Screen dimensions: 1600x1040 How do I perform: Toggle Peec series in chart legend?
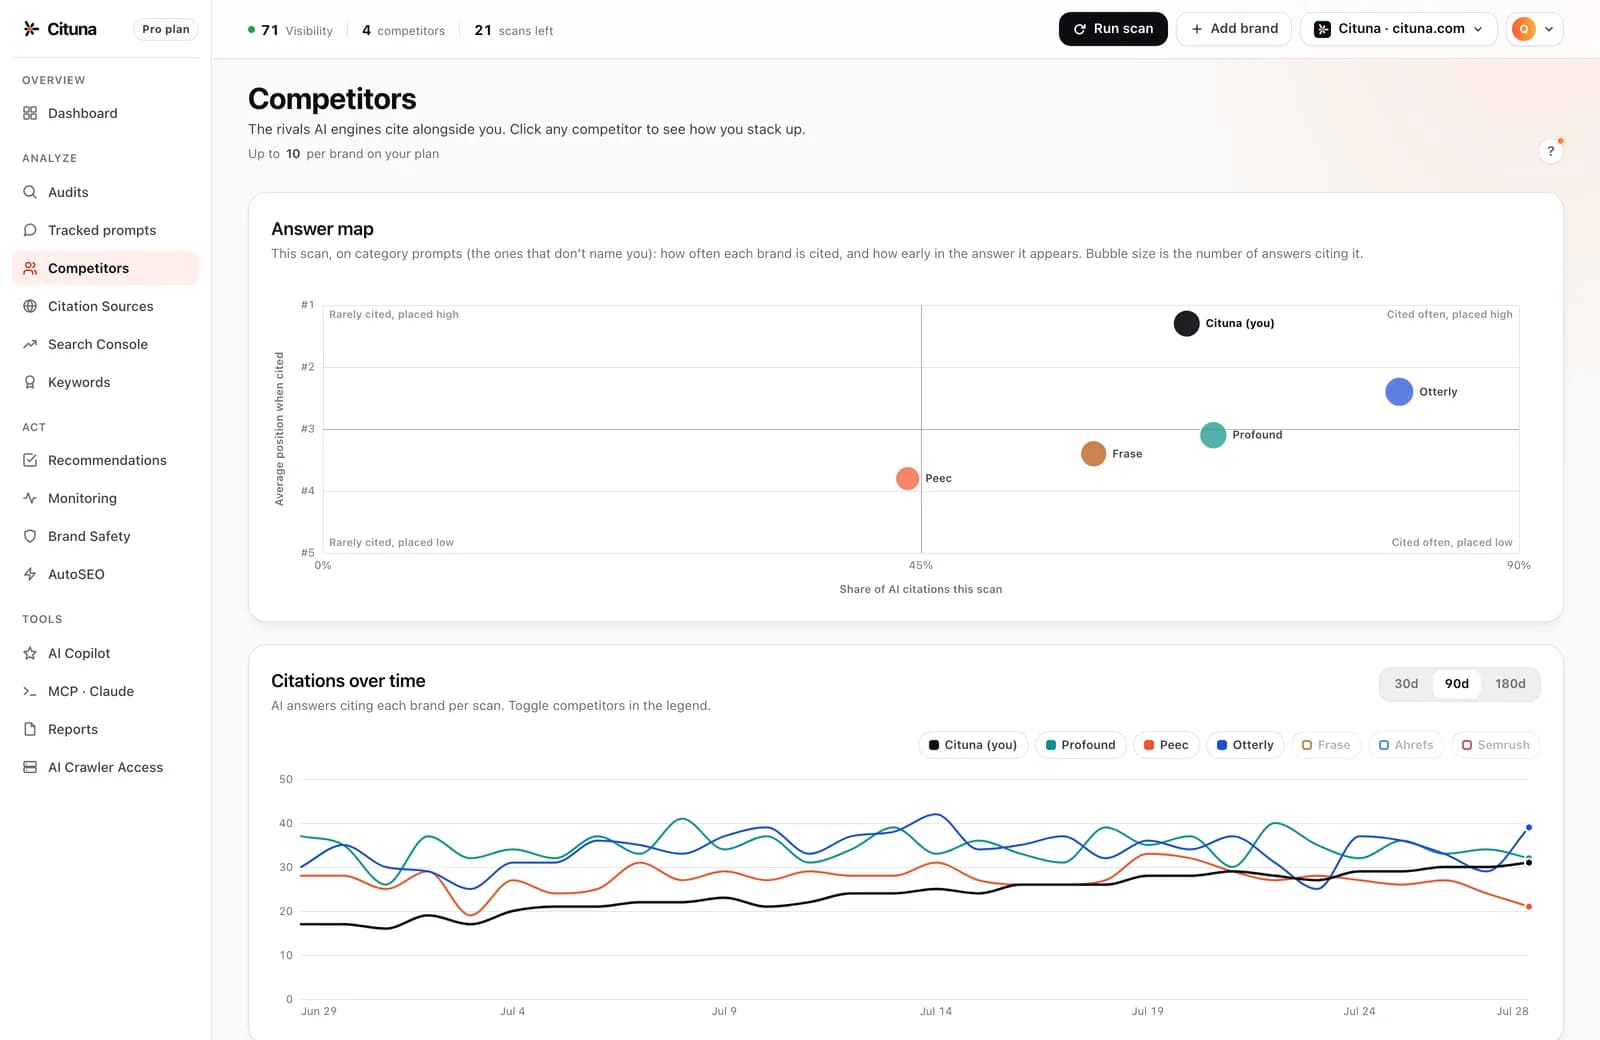tap(1166, 745)
